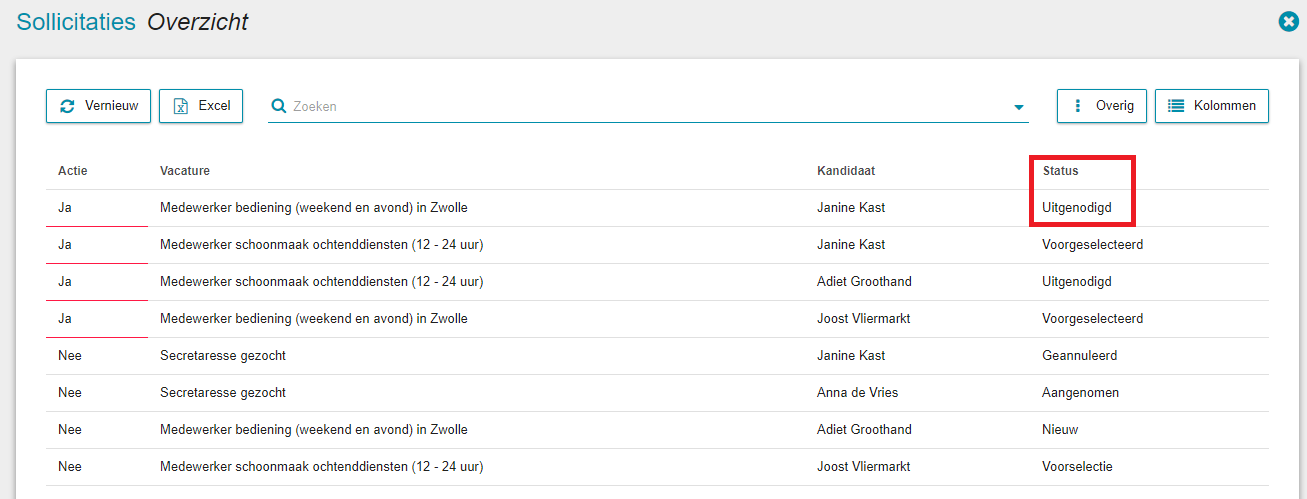Close the Sollicitaties overview panel
Screen dimensions: 1307x499
tap(1288, 21)
